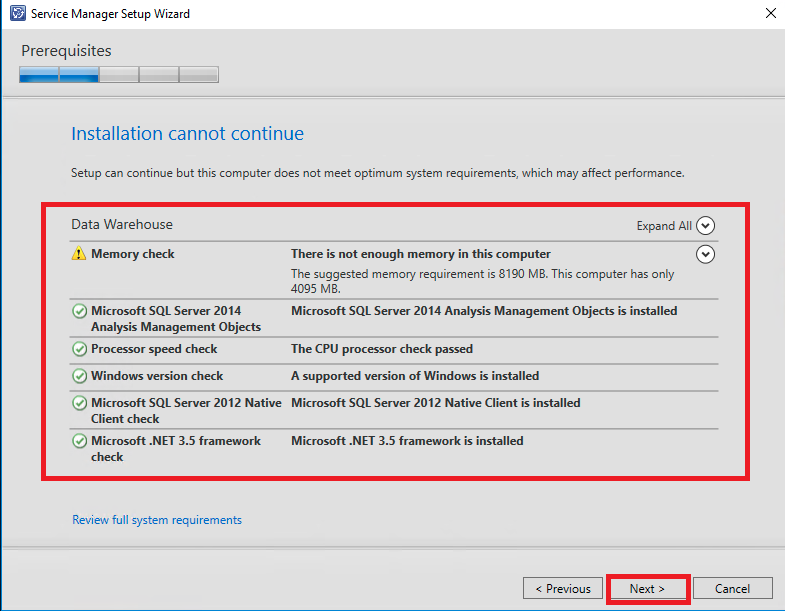Click green checkmark beside Processor speed check

coord(80,350)
